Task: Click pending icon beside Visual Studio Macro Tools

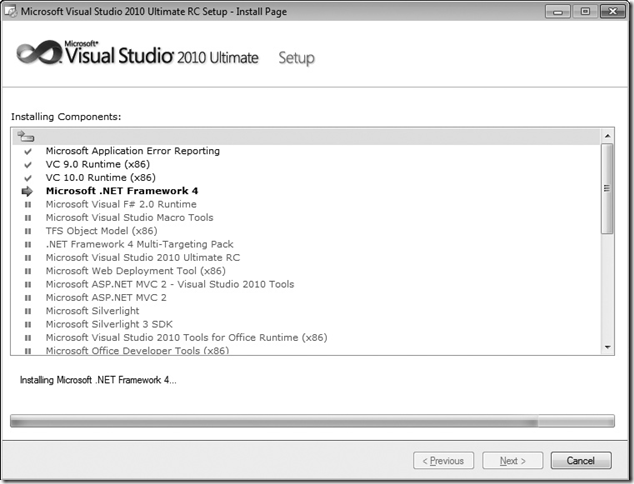Action: [x=28, y=218]
